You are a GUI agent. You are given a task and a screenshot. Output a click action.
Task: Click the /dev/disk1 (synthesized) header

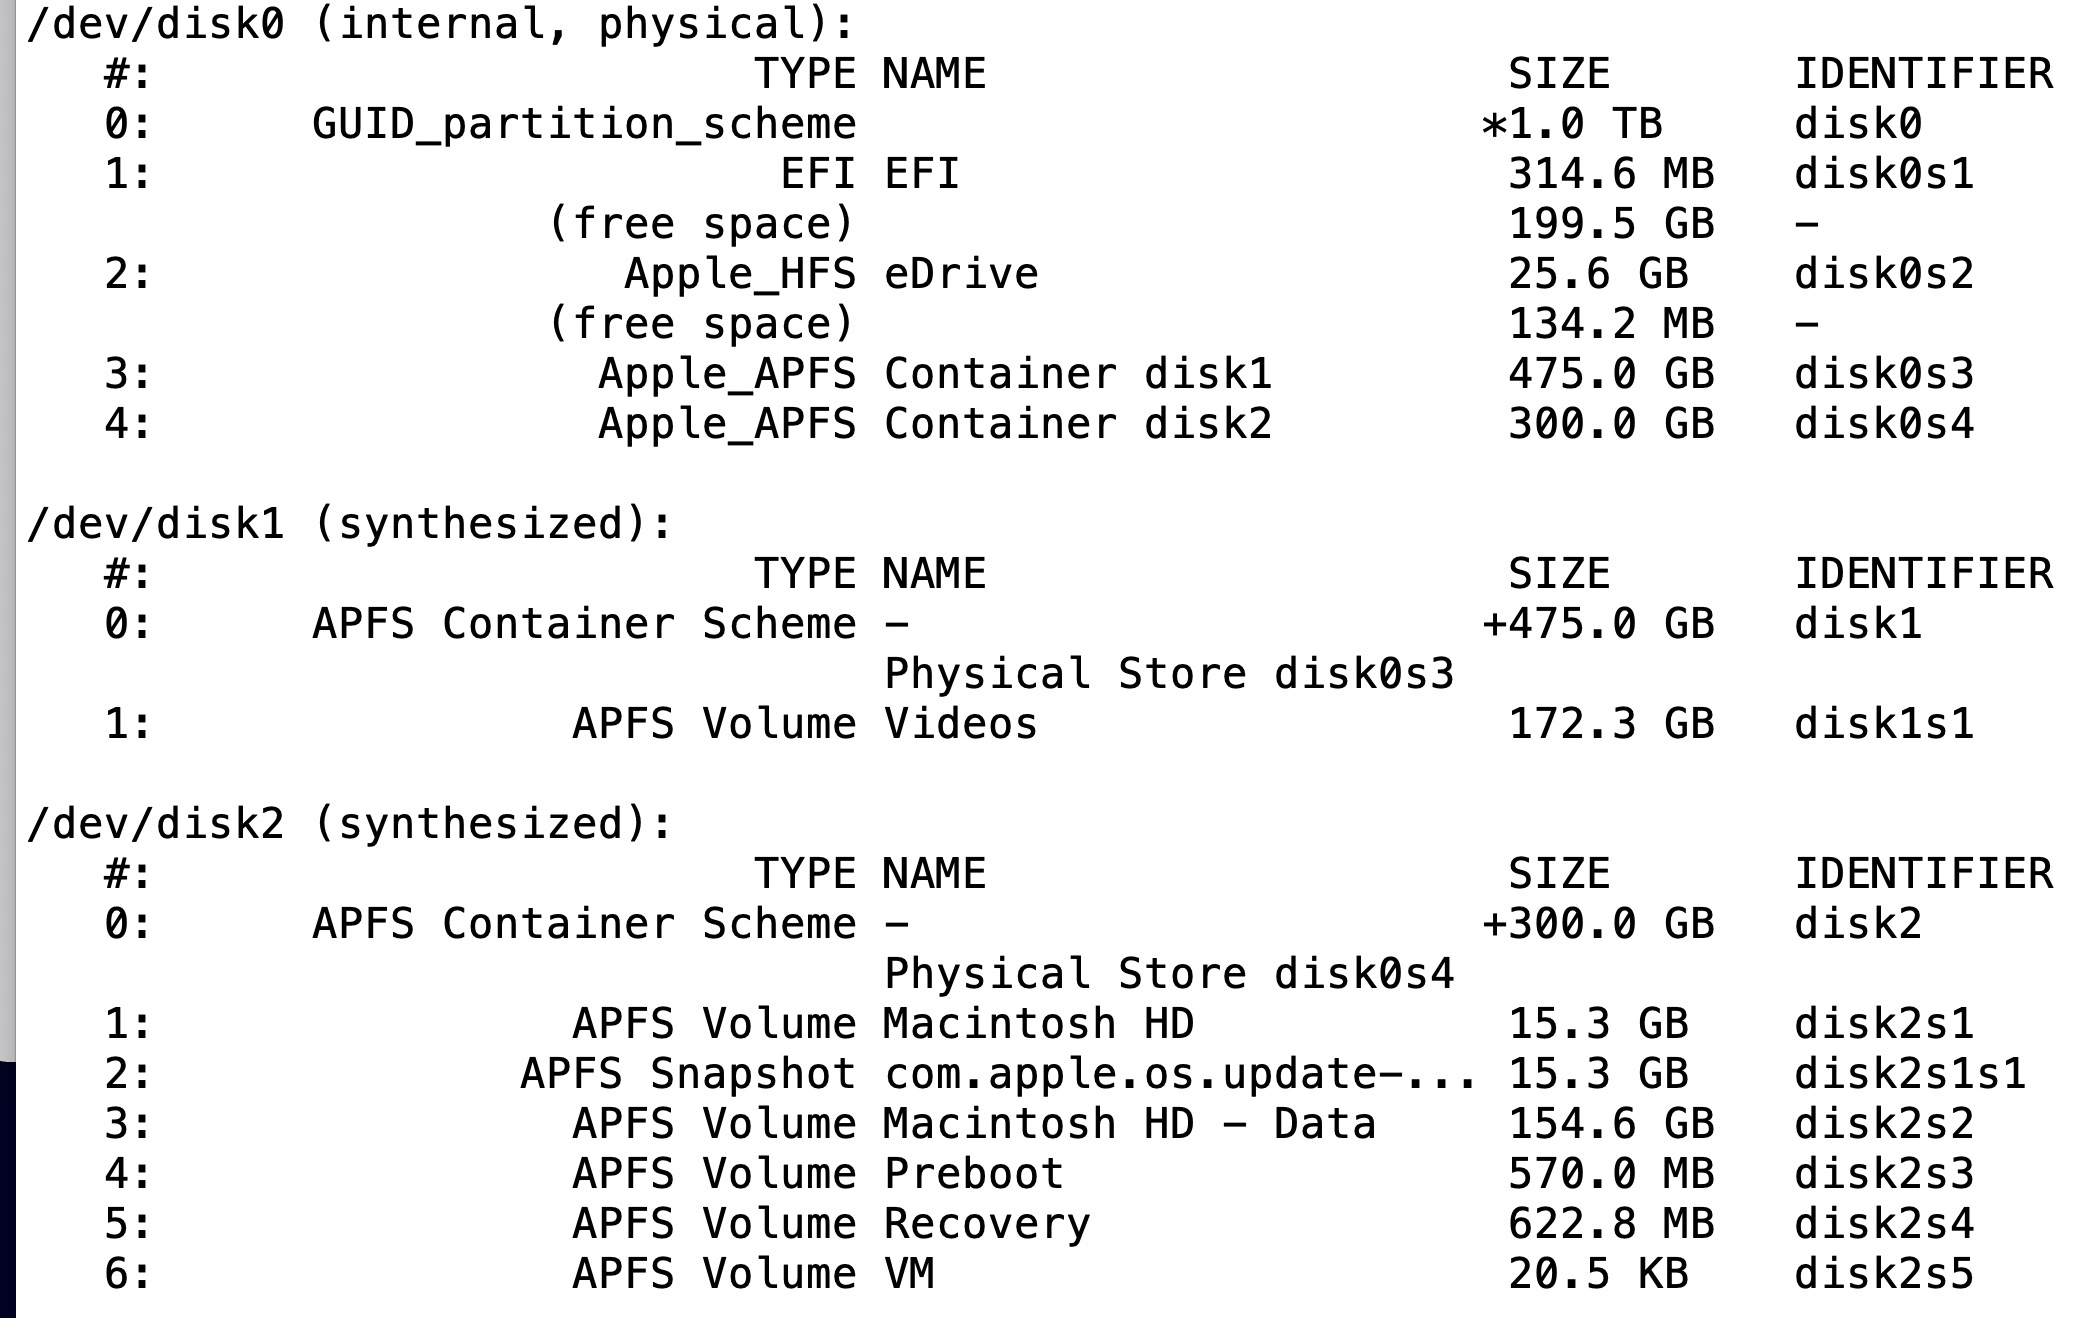350,524
